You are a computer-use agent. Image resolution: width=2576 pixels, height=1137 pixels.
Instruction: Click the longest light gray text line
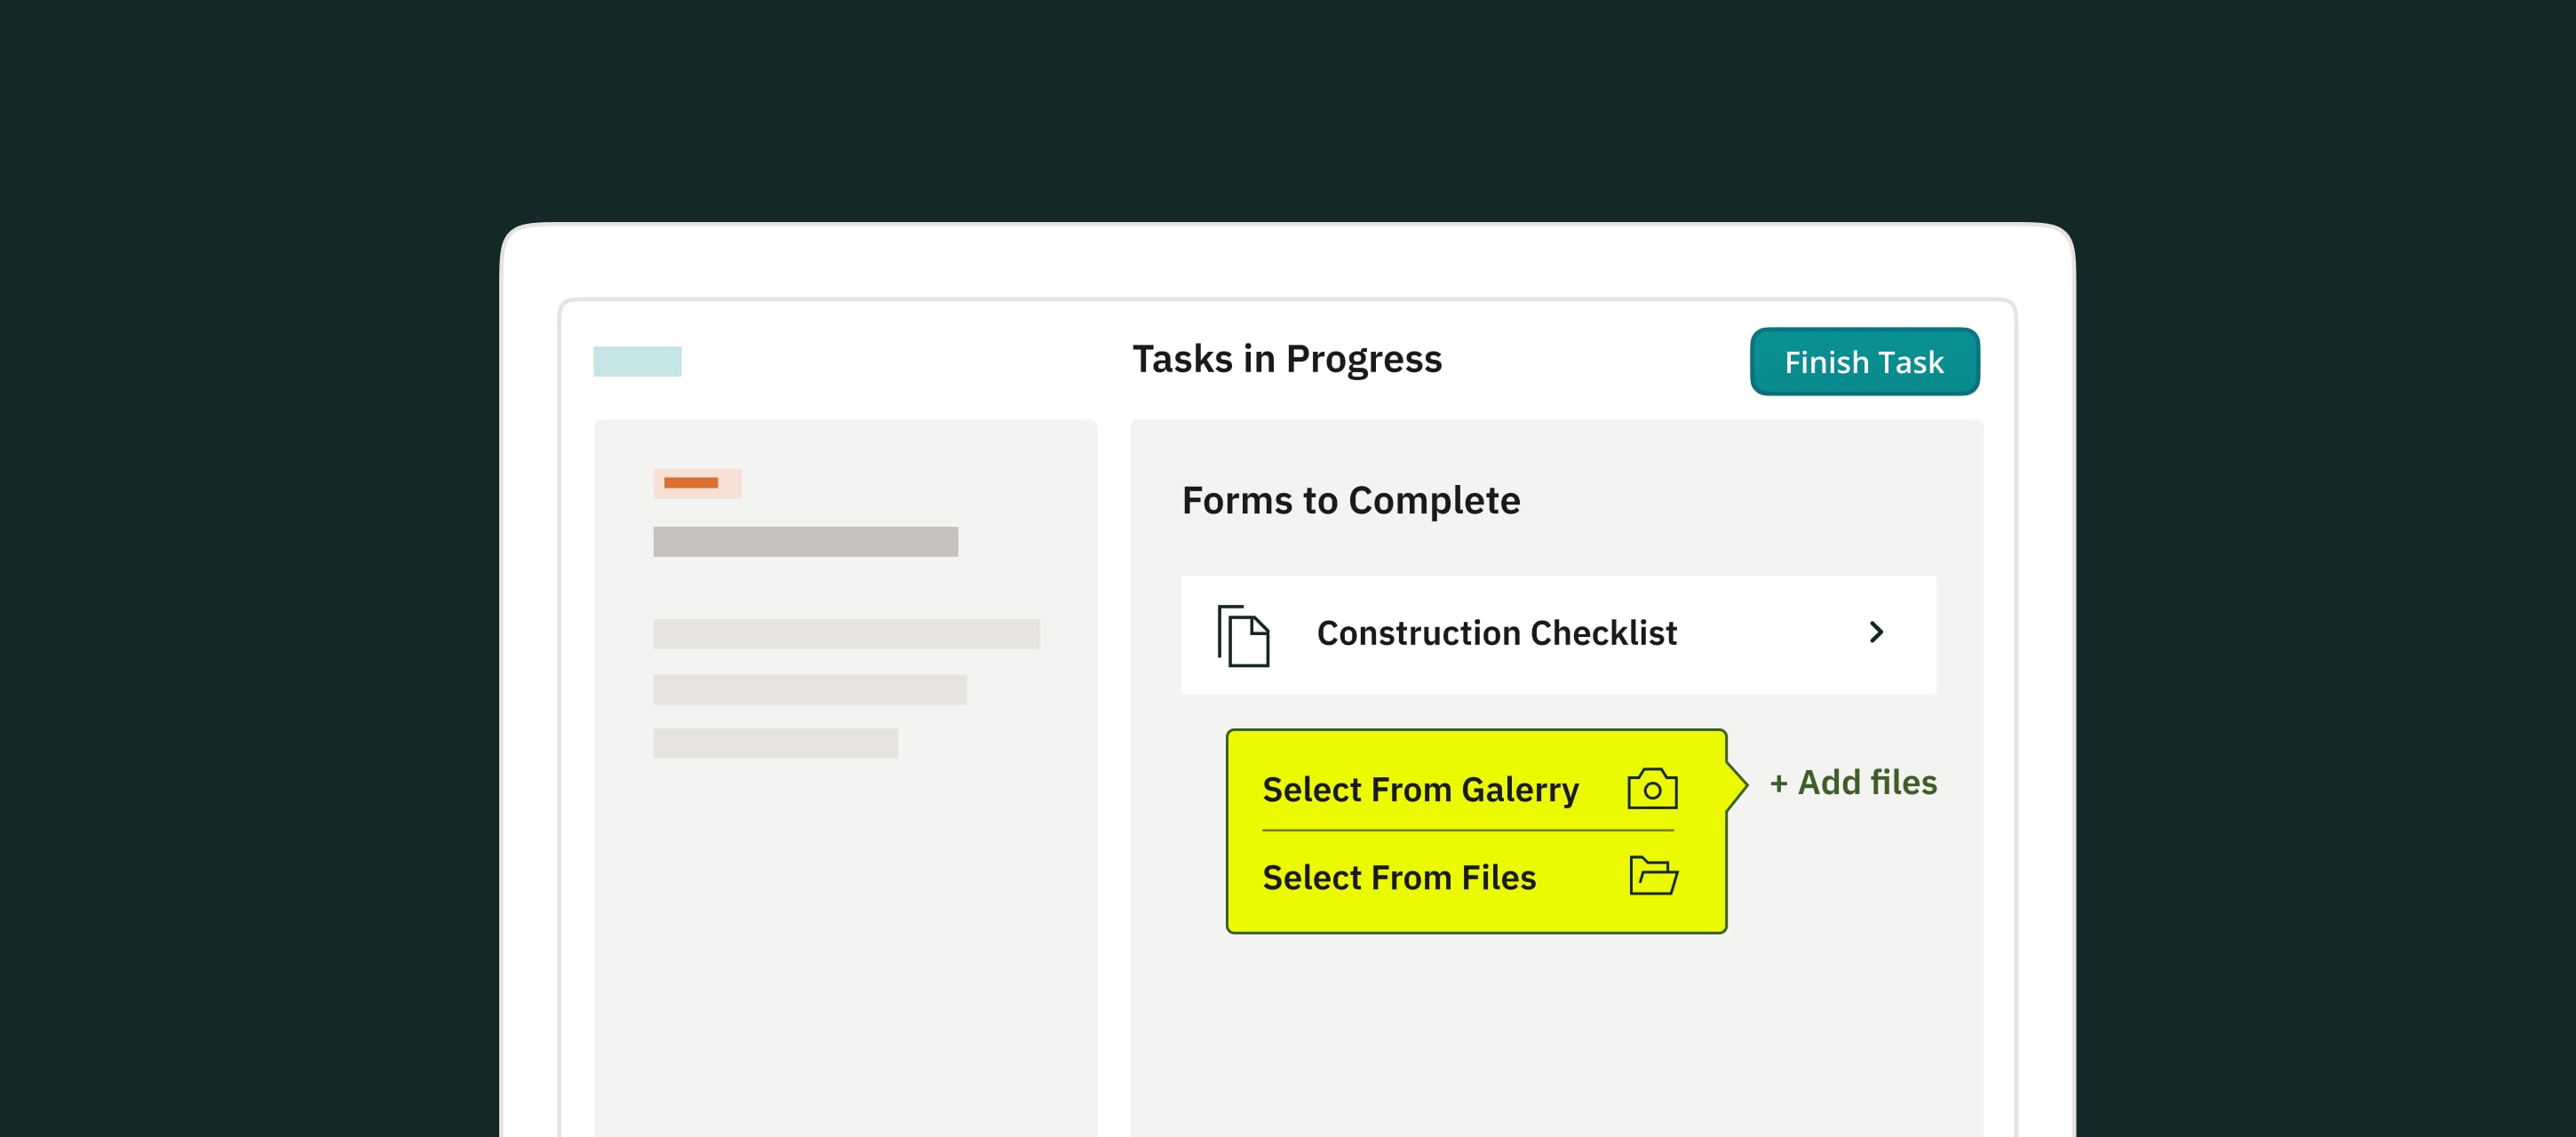tap(846, 633)
